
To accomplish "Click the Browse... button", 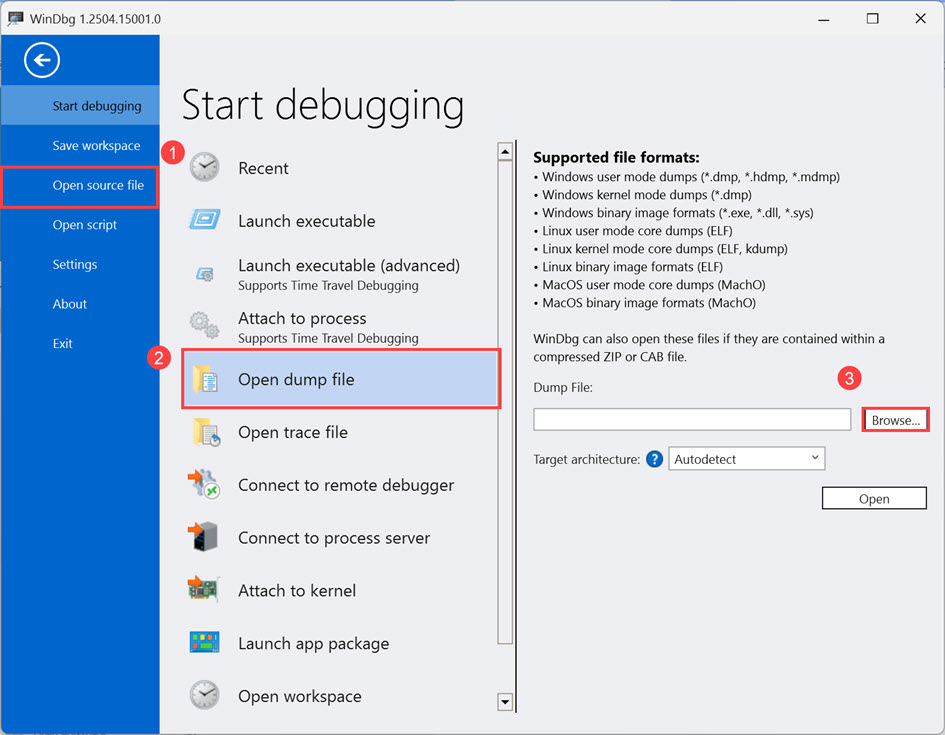I will pos(896,420).
